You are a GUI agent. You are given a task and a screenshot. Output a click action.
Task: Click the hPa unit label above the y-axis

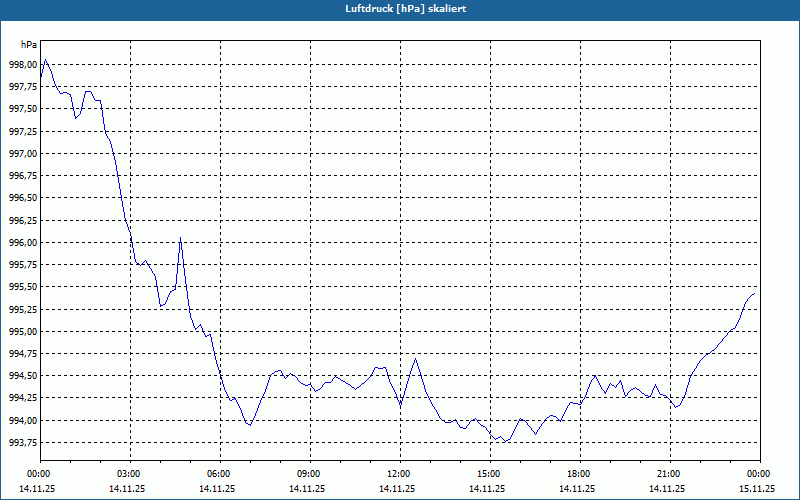(28, 44)
